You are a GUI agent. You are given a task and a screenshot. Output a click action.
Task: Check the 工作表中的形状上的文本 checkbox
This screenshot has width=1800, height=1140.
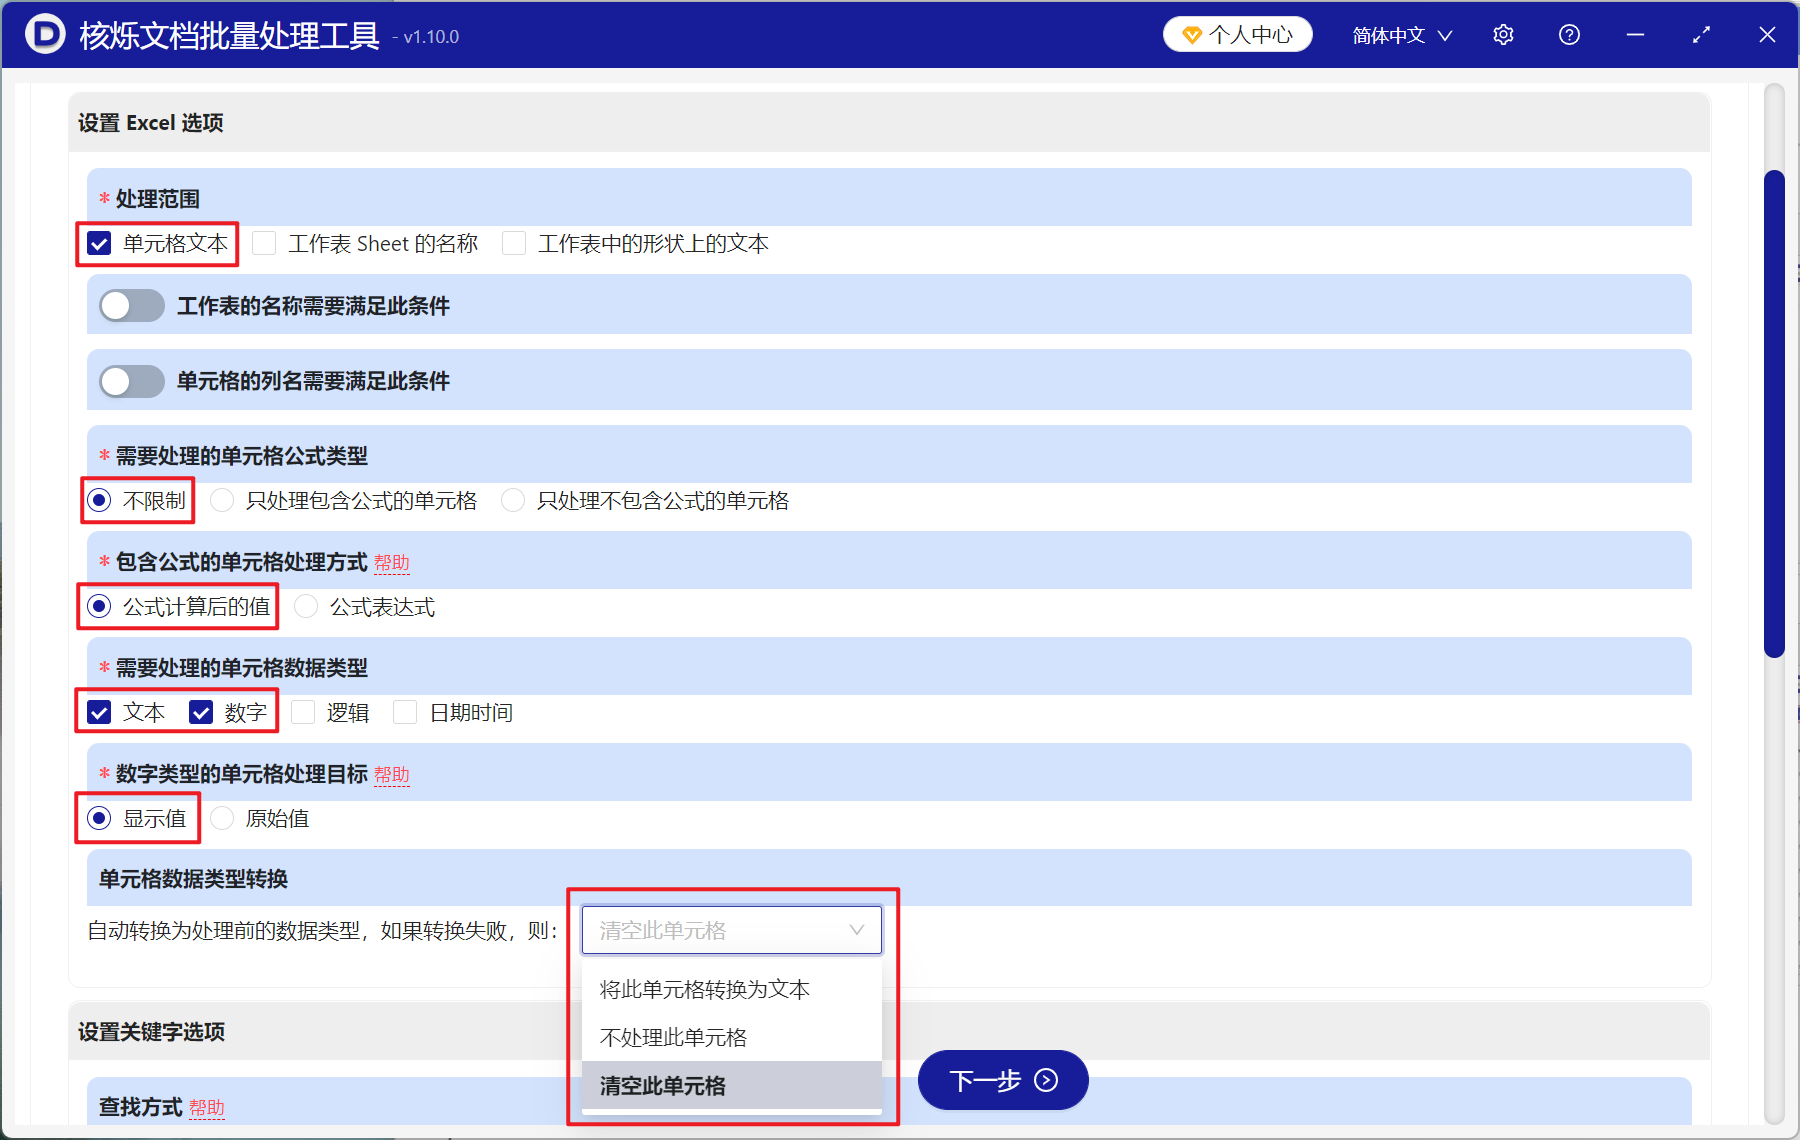(x=513, y=242)
